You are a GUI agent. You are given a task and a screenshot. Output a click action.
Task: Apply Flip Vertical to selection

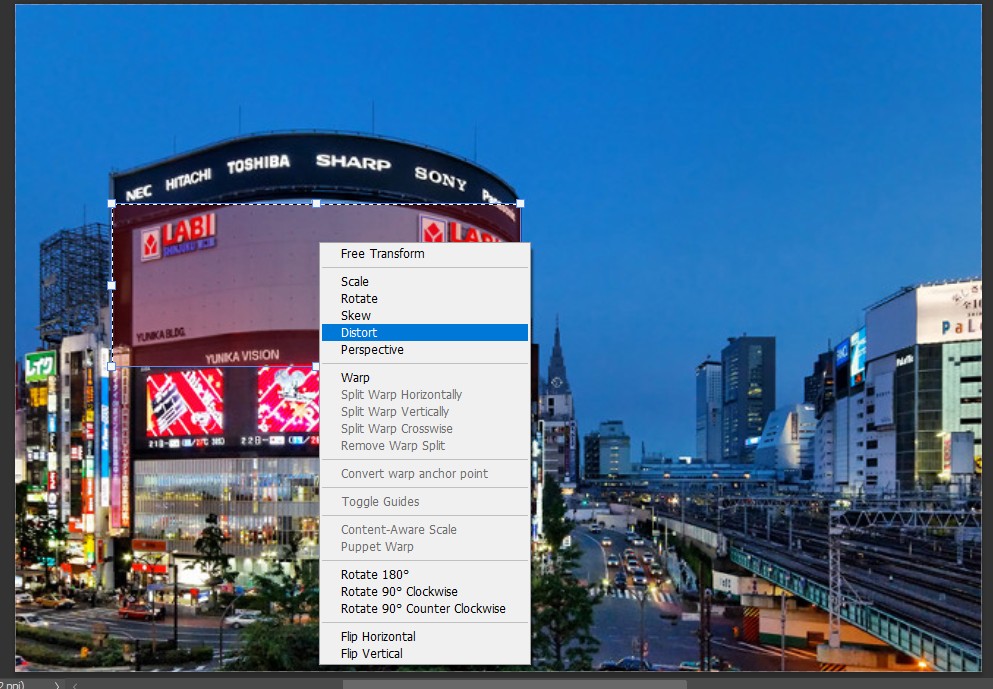tap(424, 654)
